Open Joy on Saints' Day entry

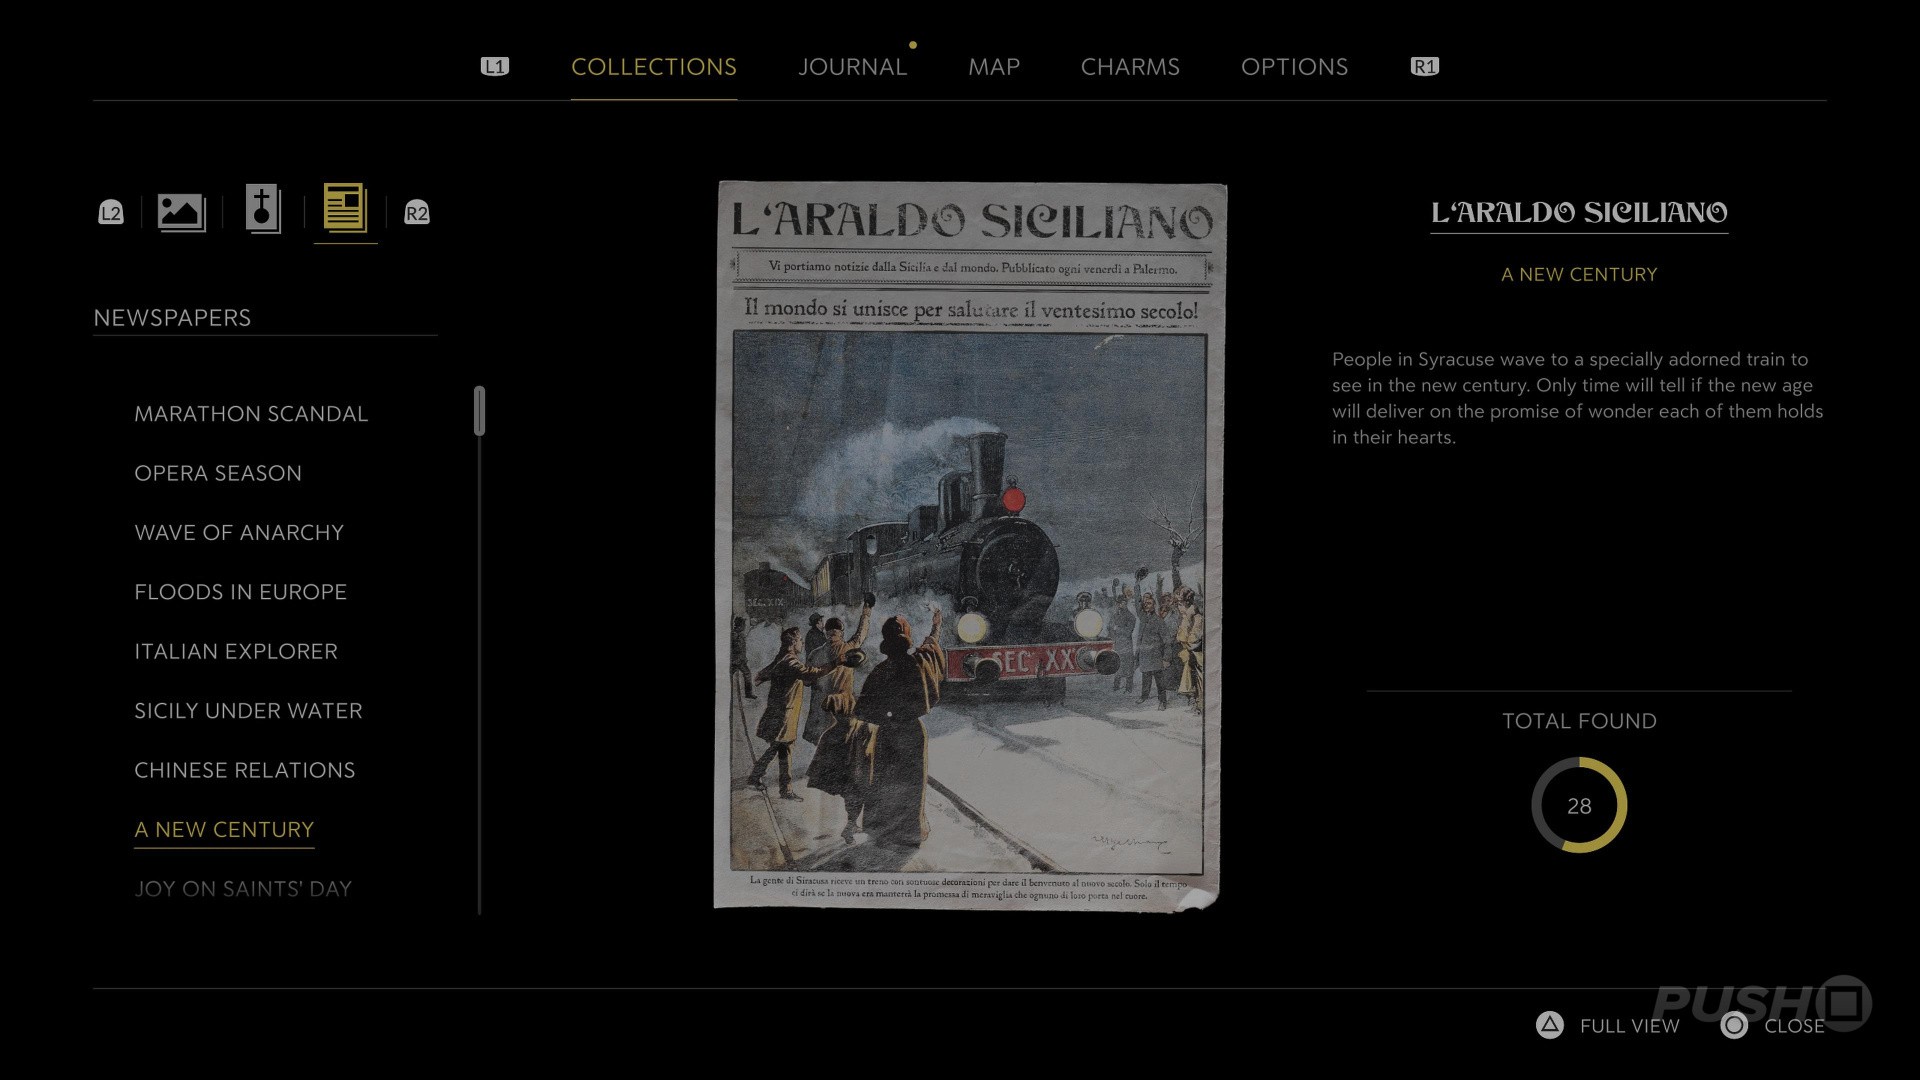tap(243, 889)
